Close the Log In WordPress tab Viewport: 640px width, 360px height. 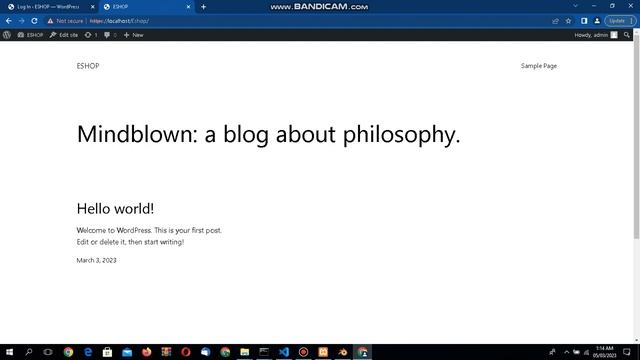(x=93, y=7)
